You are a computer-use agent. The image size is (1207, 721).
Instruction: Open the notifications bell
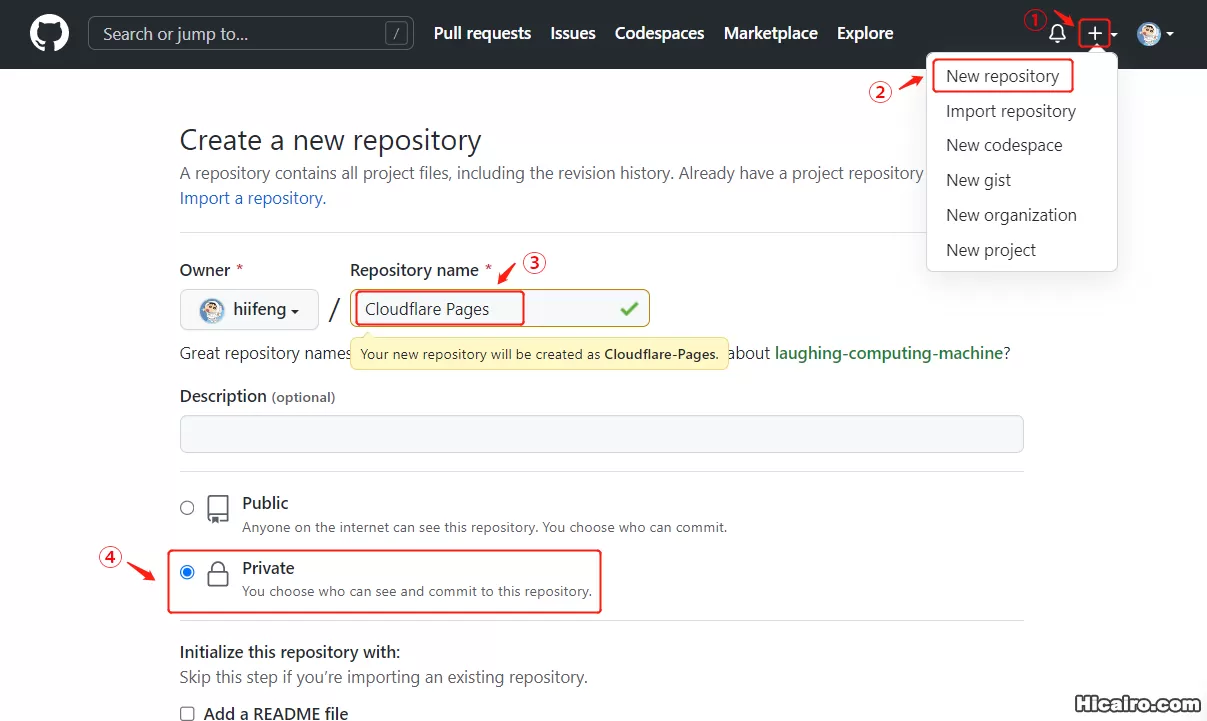[1057, 34]
